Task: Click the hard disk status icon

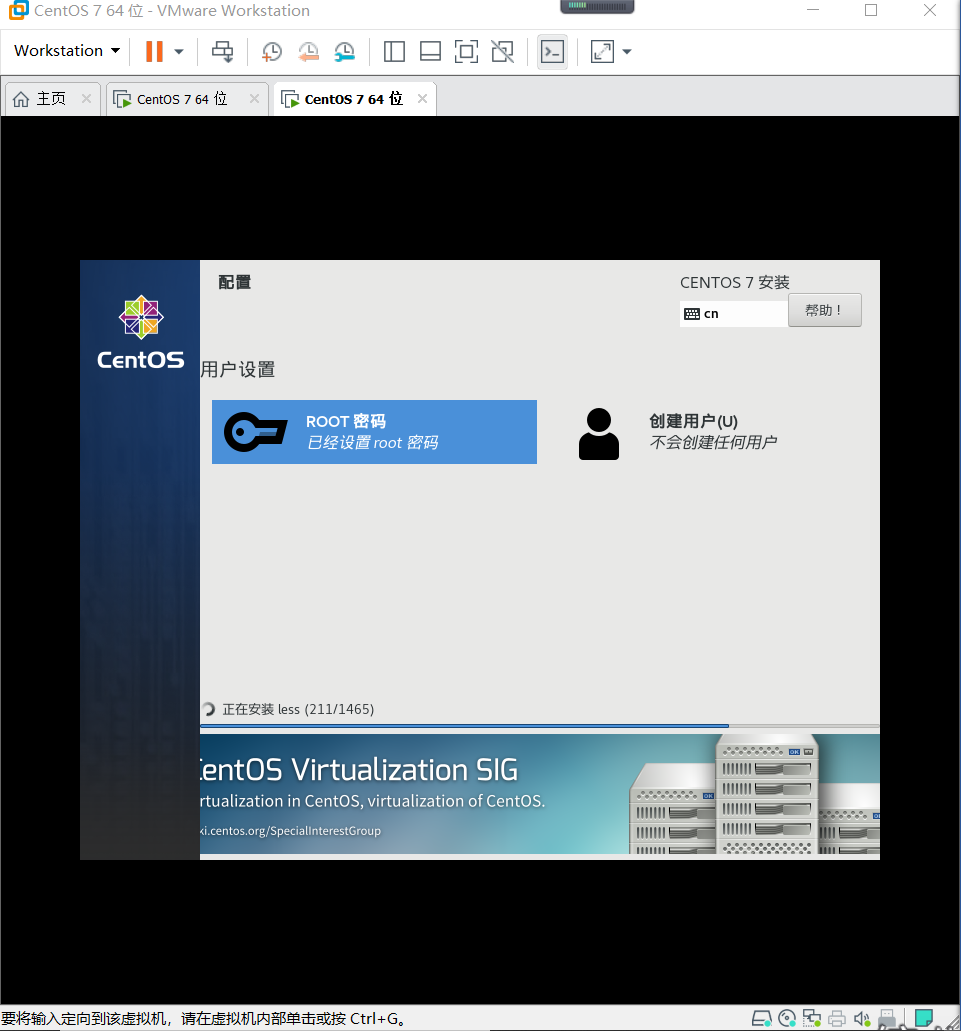Action: click(762, 1019)
